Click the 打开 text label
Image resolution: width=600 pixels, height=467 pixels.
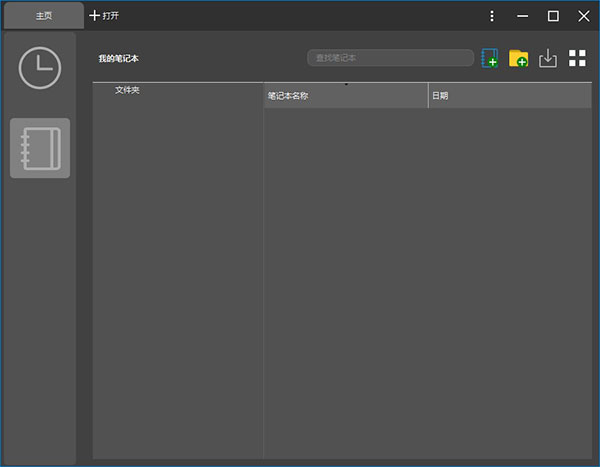(110, 16)
